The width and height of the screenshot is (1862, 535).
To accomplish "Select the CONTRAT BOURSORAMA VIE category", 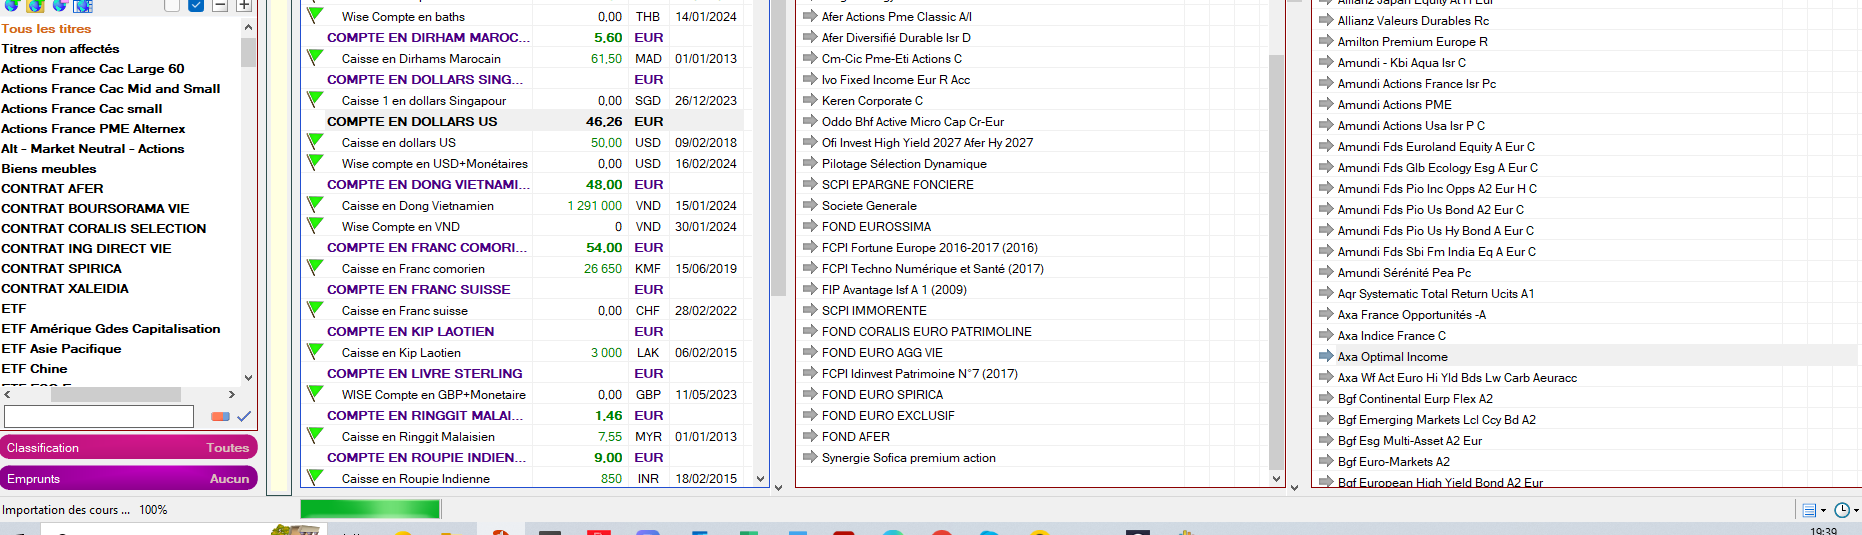I will pos(95,208).
